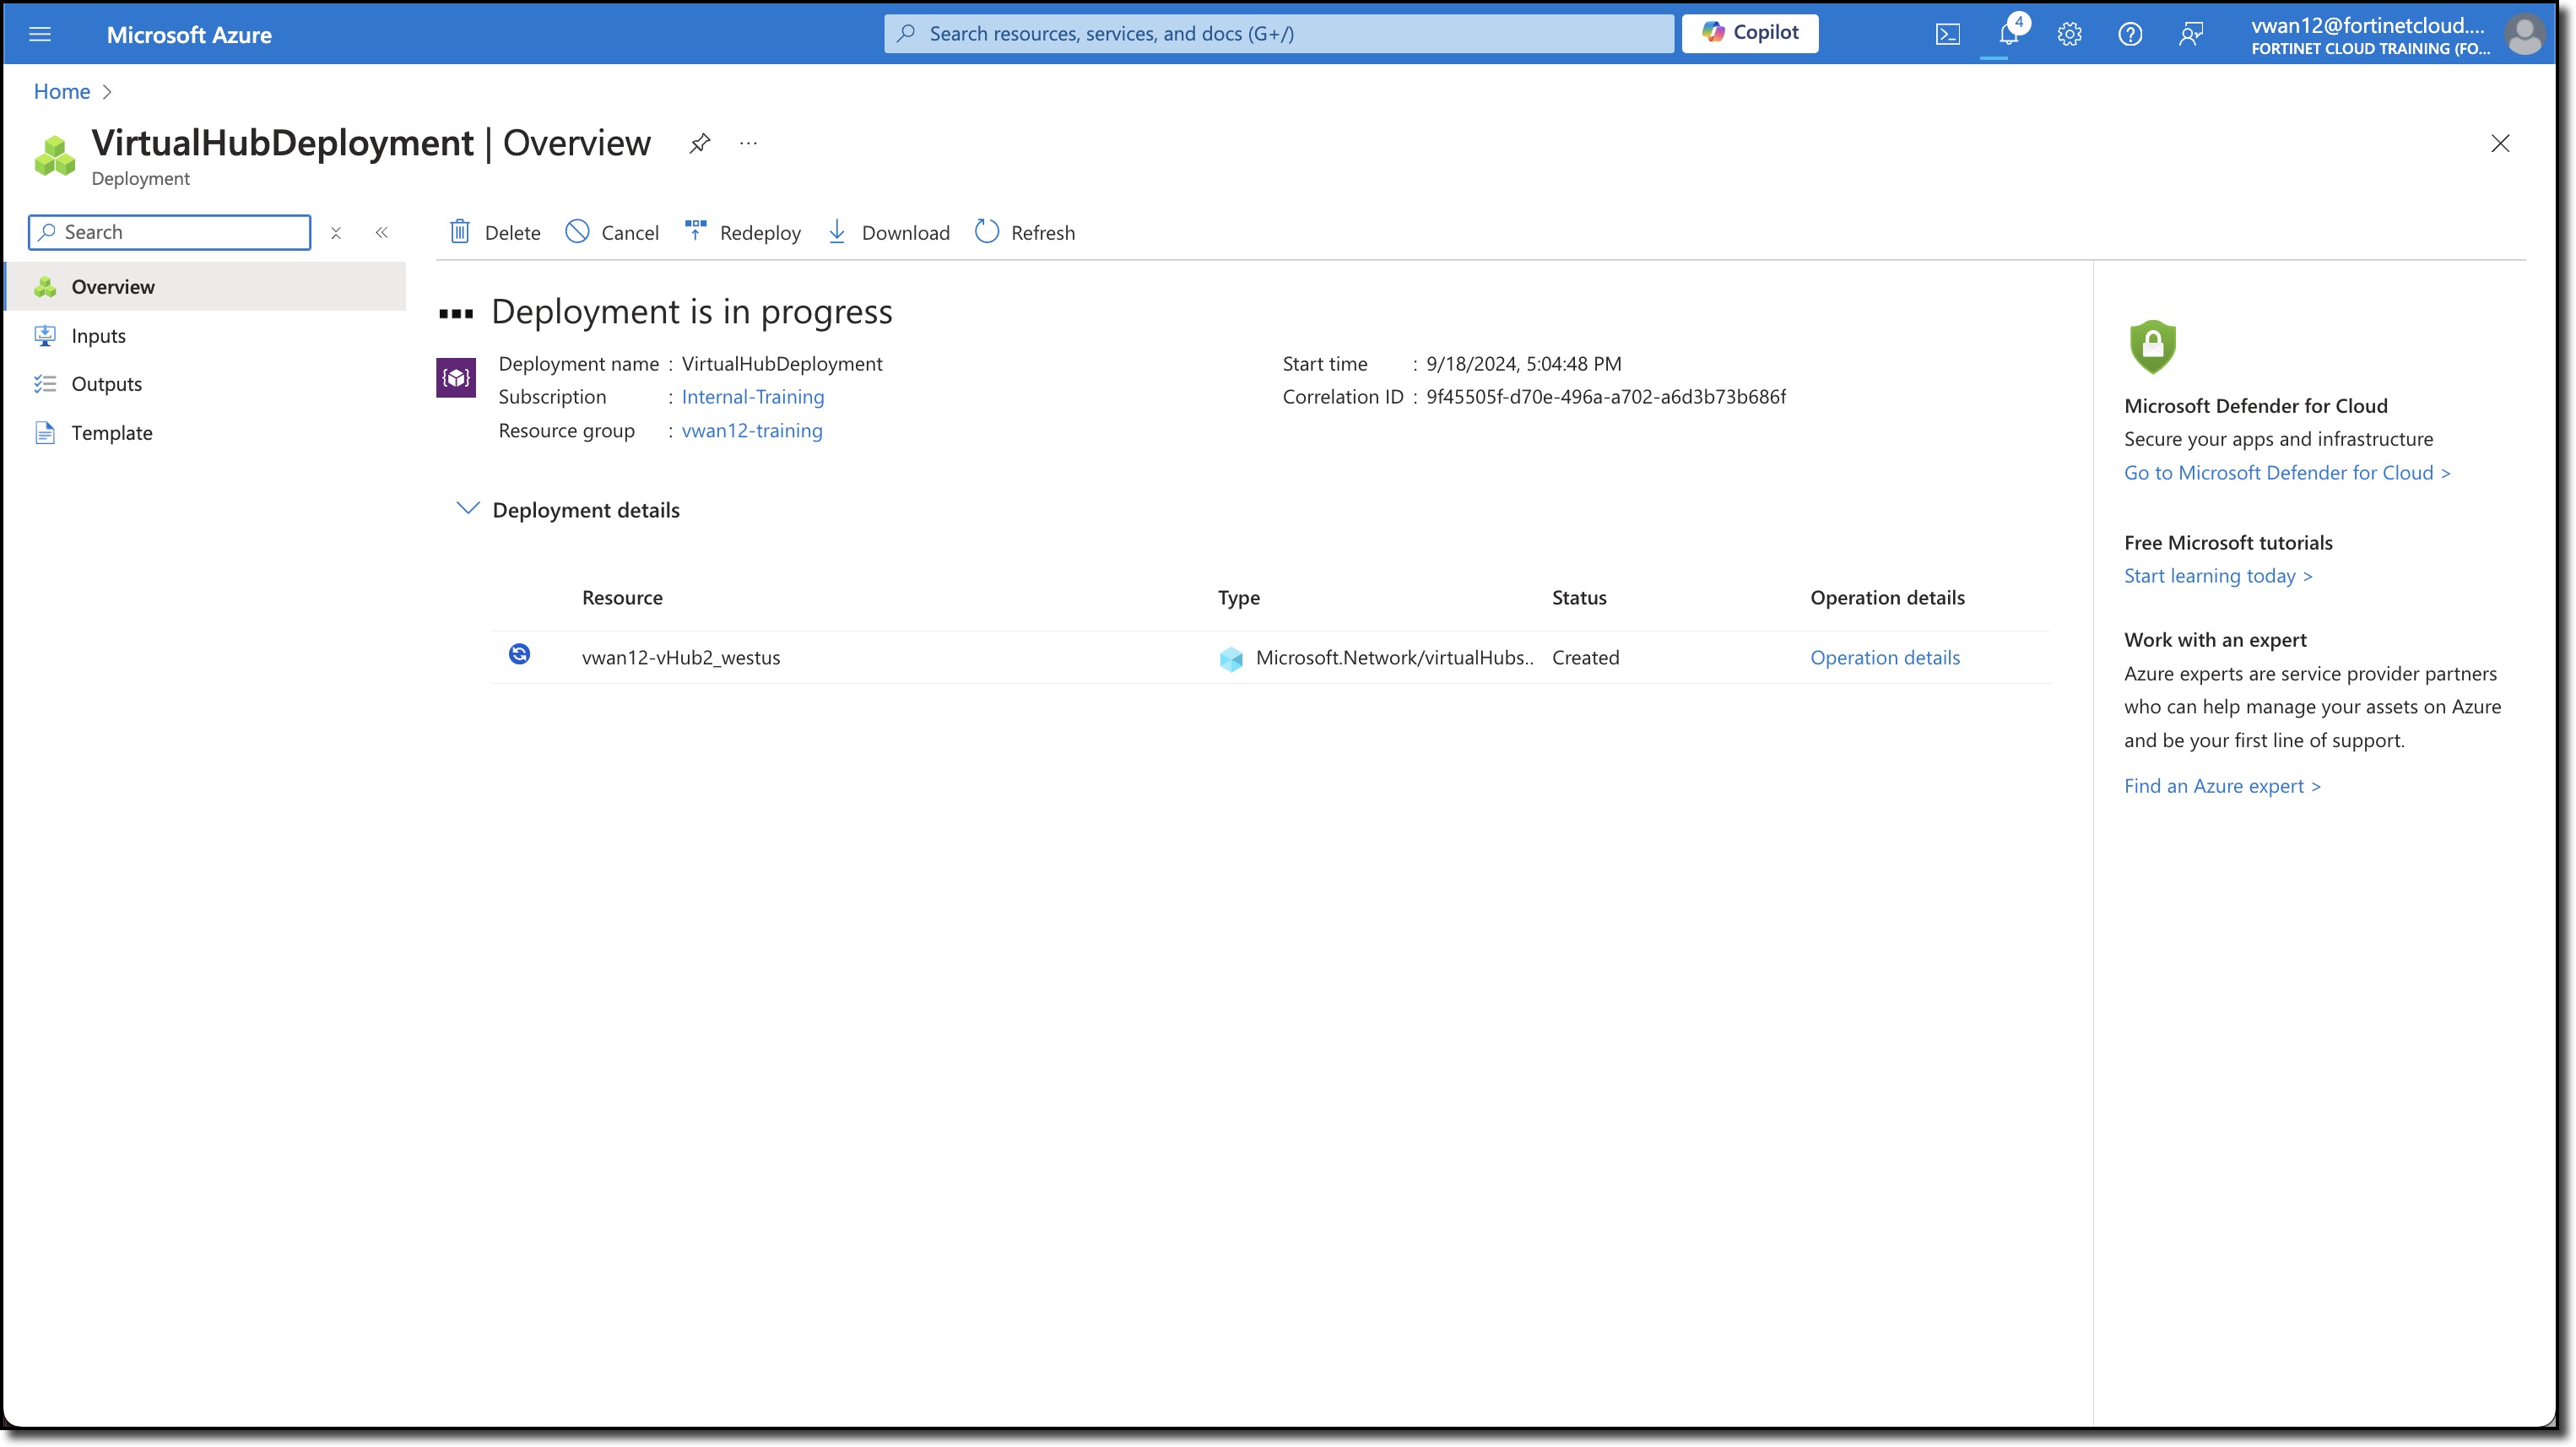Viewport: 2576px width, 1447px height.
Task: Click the vwan12-vHub2_westus sync status icon
Action: pos(519,654)
